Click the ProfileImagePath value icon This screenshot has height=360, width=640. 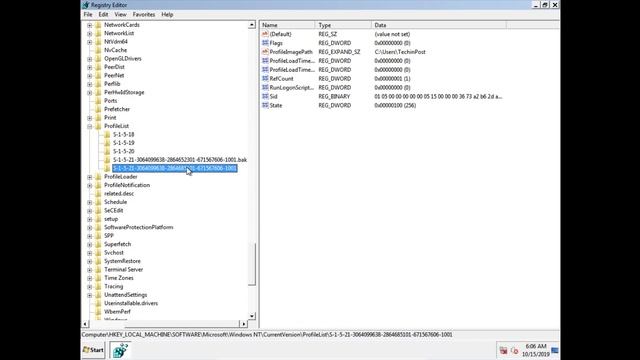[265, 52]
